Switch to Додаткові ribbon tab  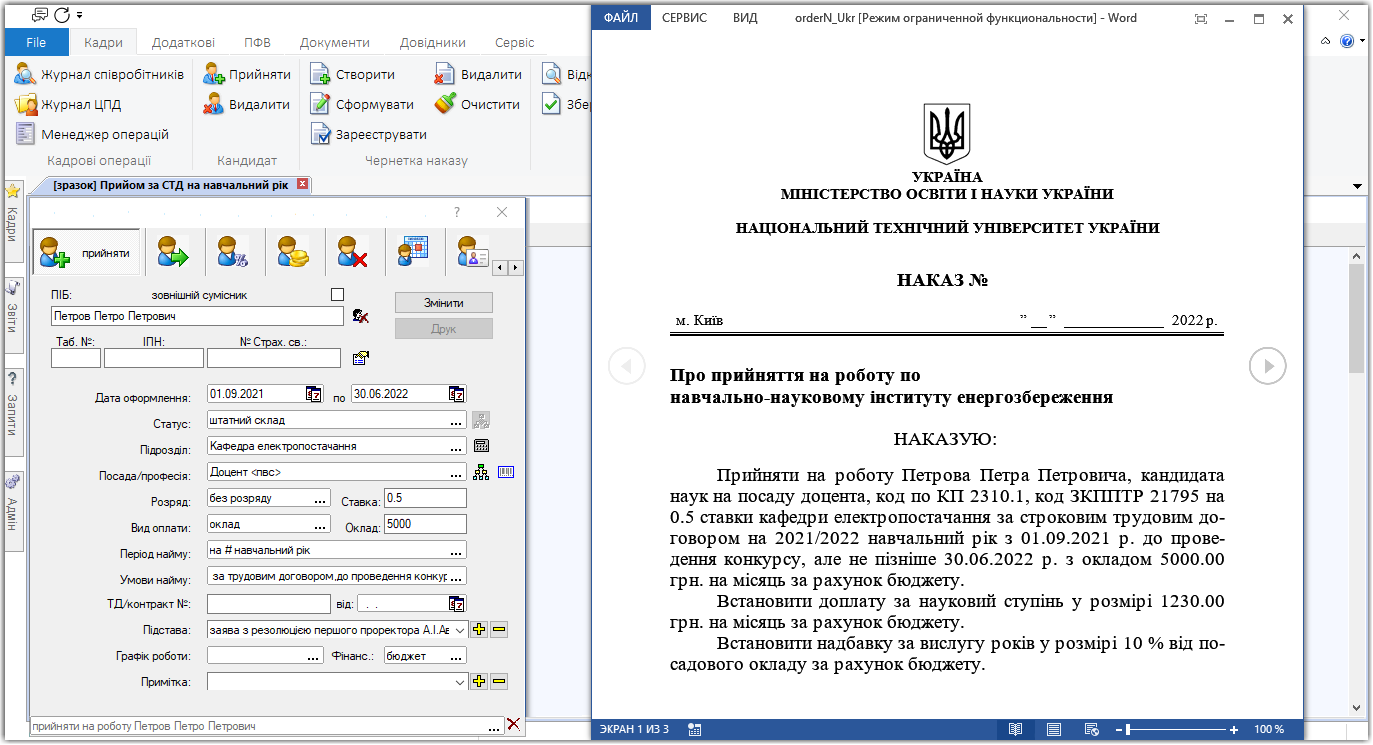point(183,42)
